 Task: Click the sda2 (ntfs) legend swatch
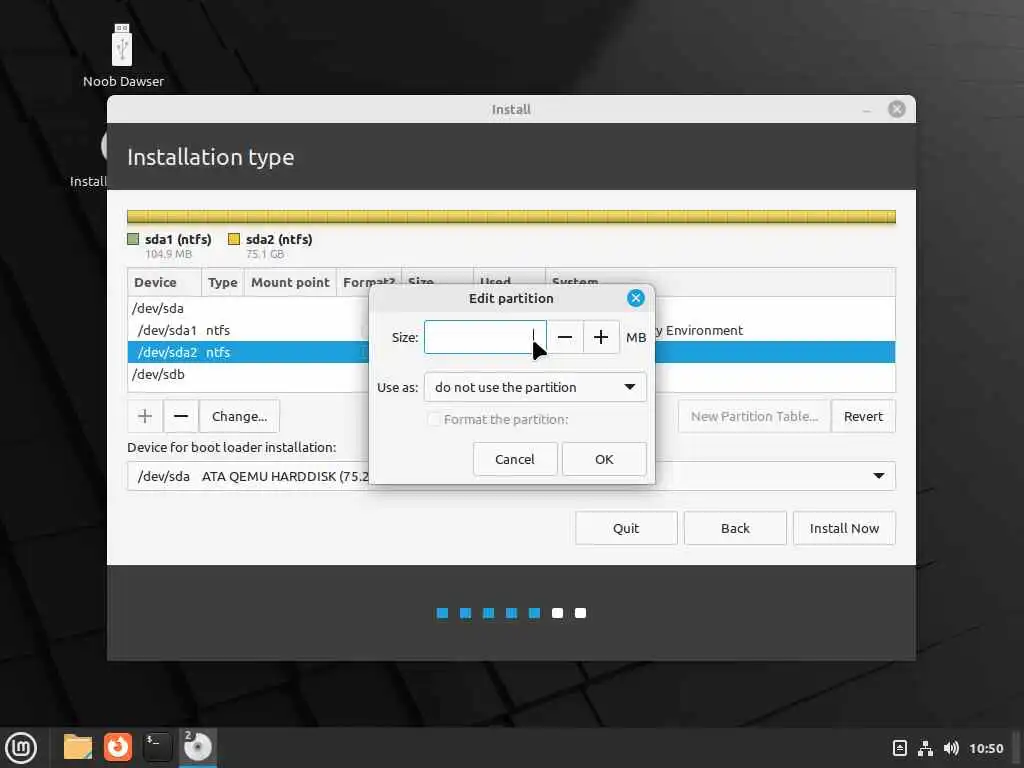(234, 239)
